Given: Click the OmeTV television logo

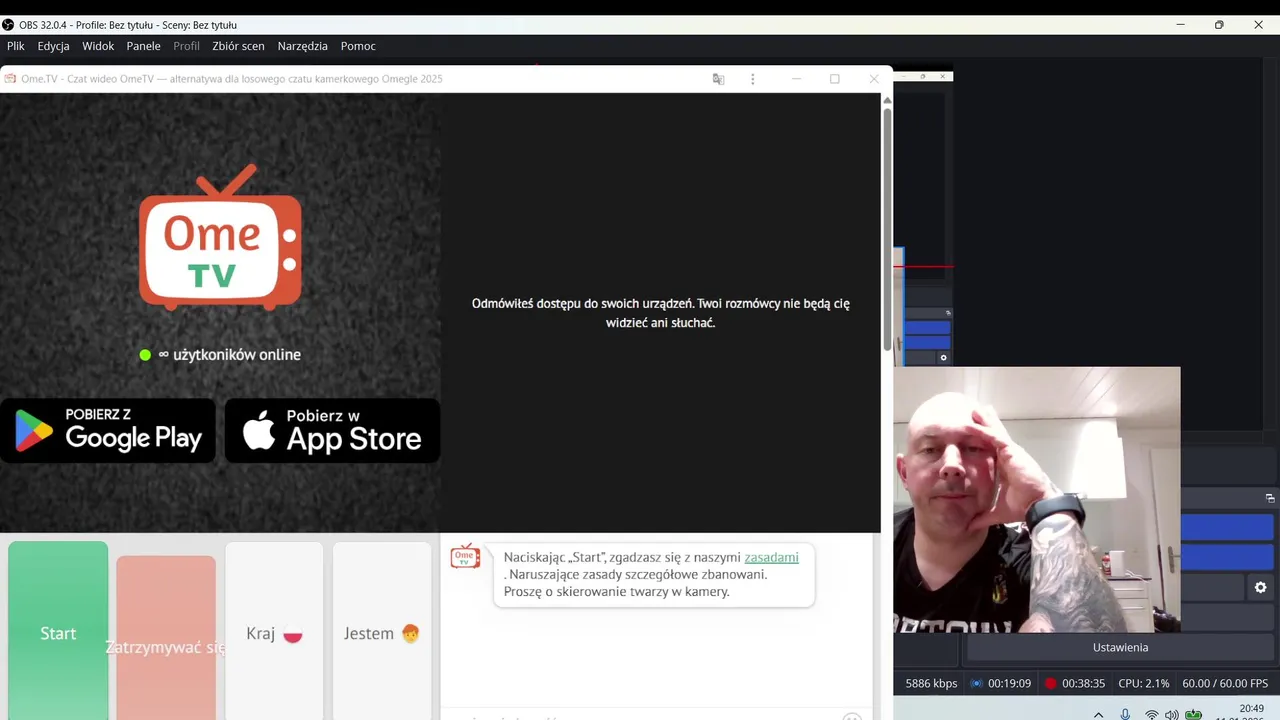Looking at the screenshot, I should tap(220, 238).
